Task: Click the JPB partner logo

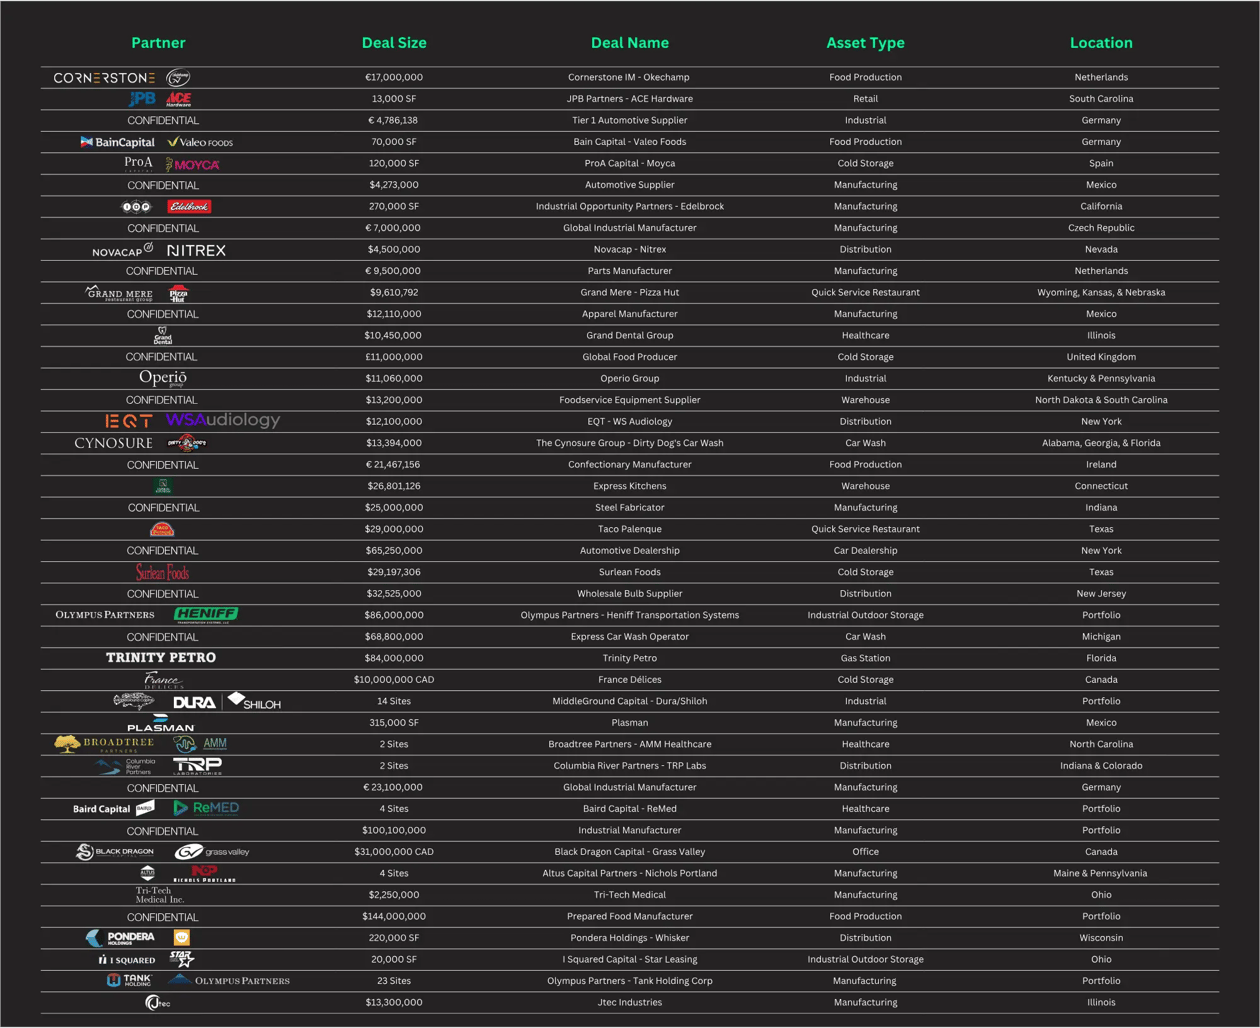Action: point(143,98)
